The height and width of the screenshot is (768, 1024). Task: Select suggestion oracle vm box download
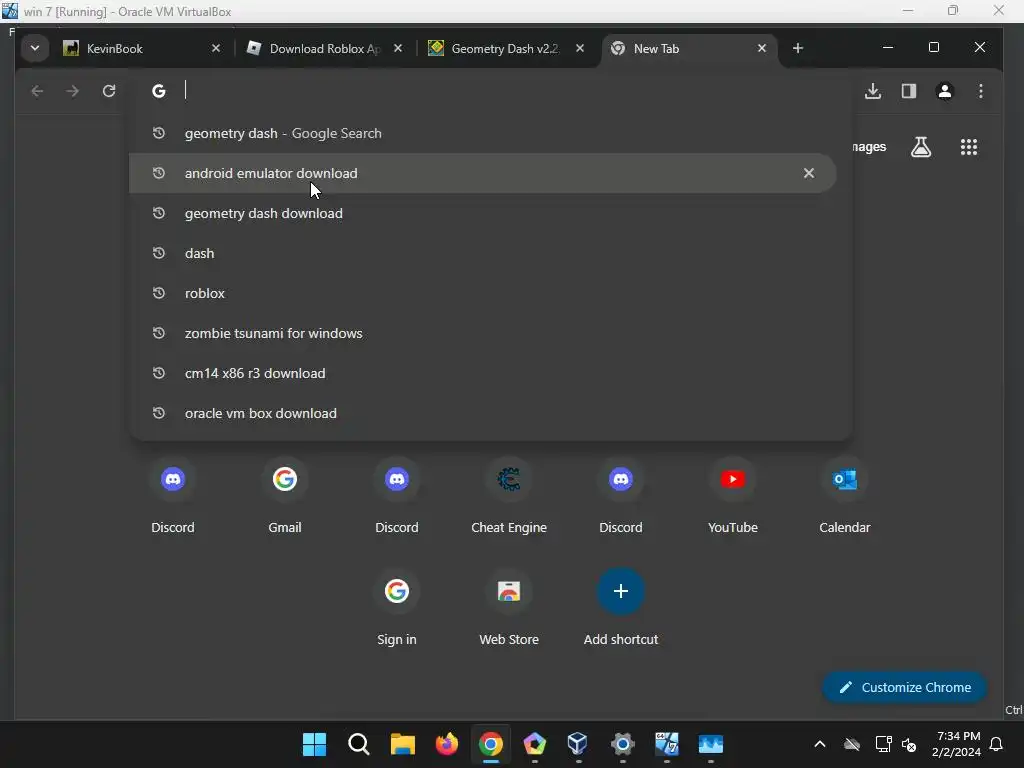pyautogui.click(x=483, y=413)
